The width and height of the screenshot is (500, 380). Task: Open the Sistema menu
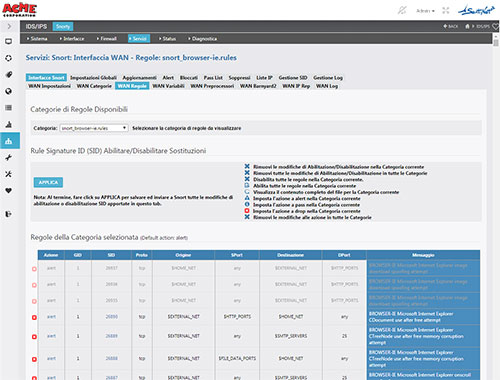tap(37, 39)
